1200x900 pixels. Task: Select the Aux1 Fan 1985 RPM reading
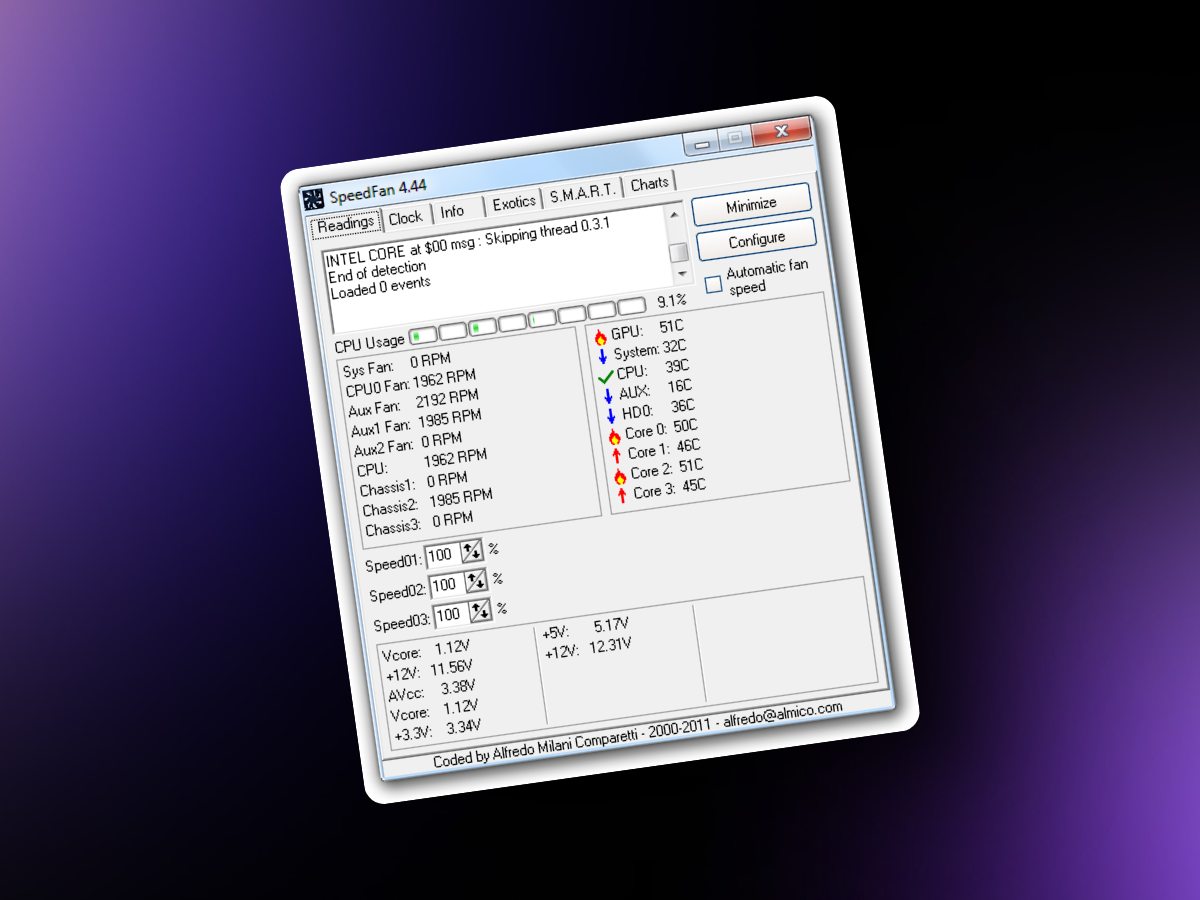pyautogui.click(x=416, y=424)
